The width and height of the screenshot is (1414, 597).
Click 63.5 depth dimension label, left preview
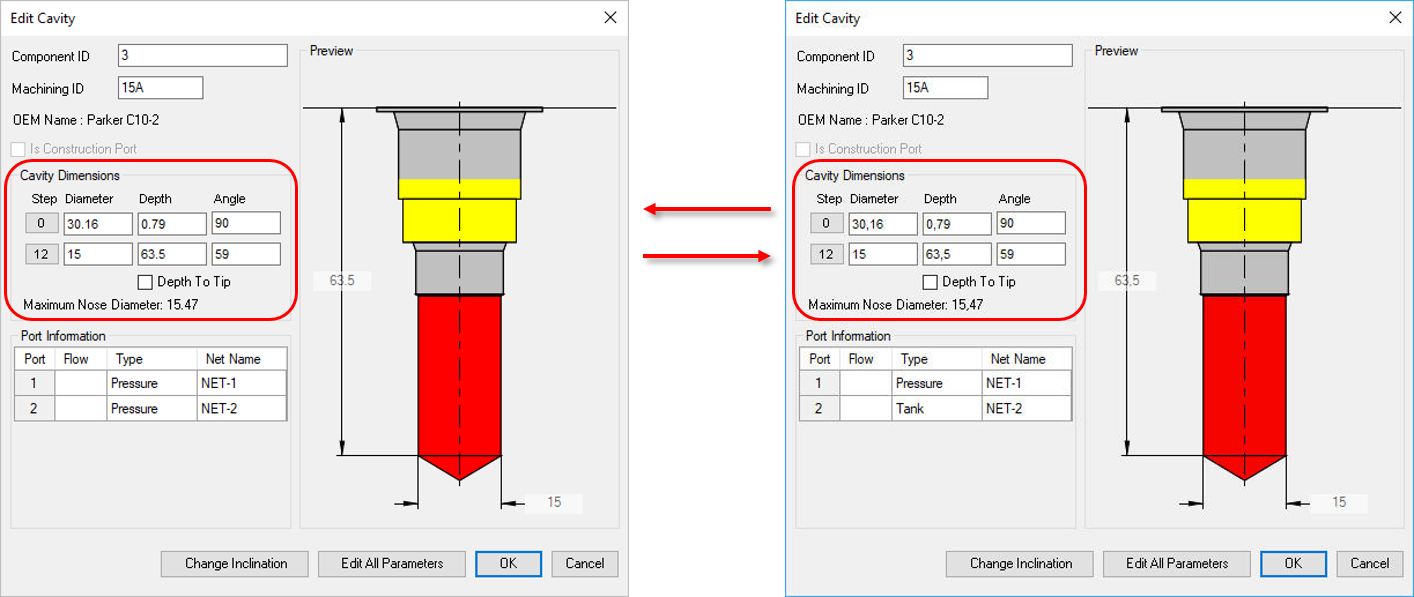click(x=342, y=281)
